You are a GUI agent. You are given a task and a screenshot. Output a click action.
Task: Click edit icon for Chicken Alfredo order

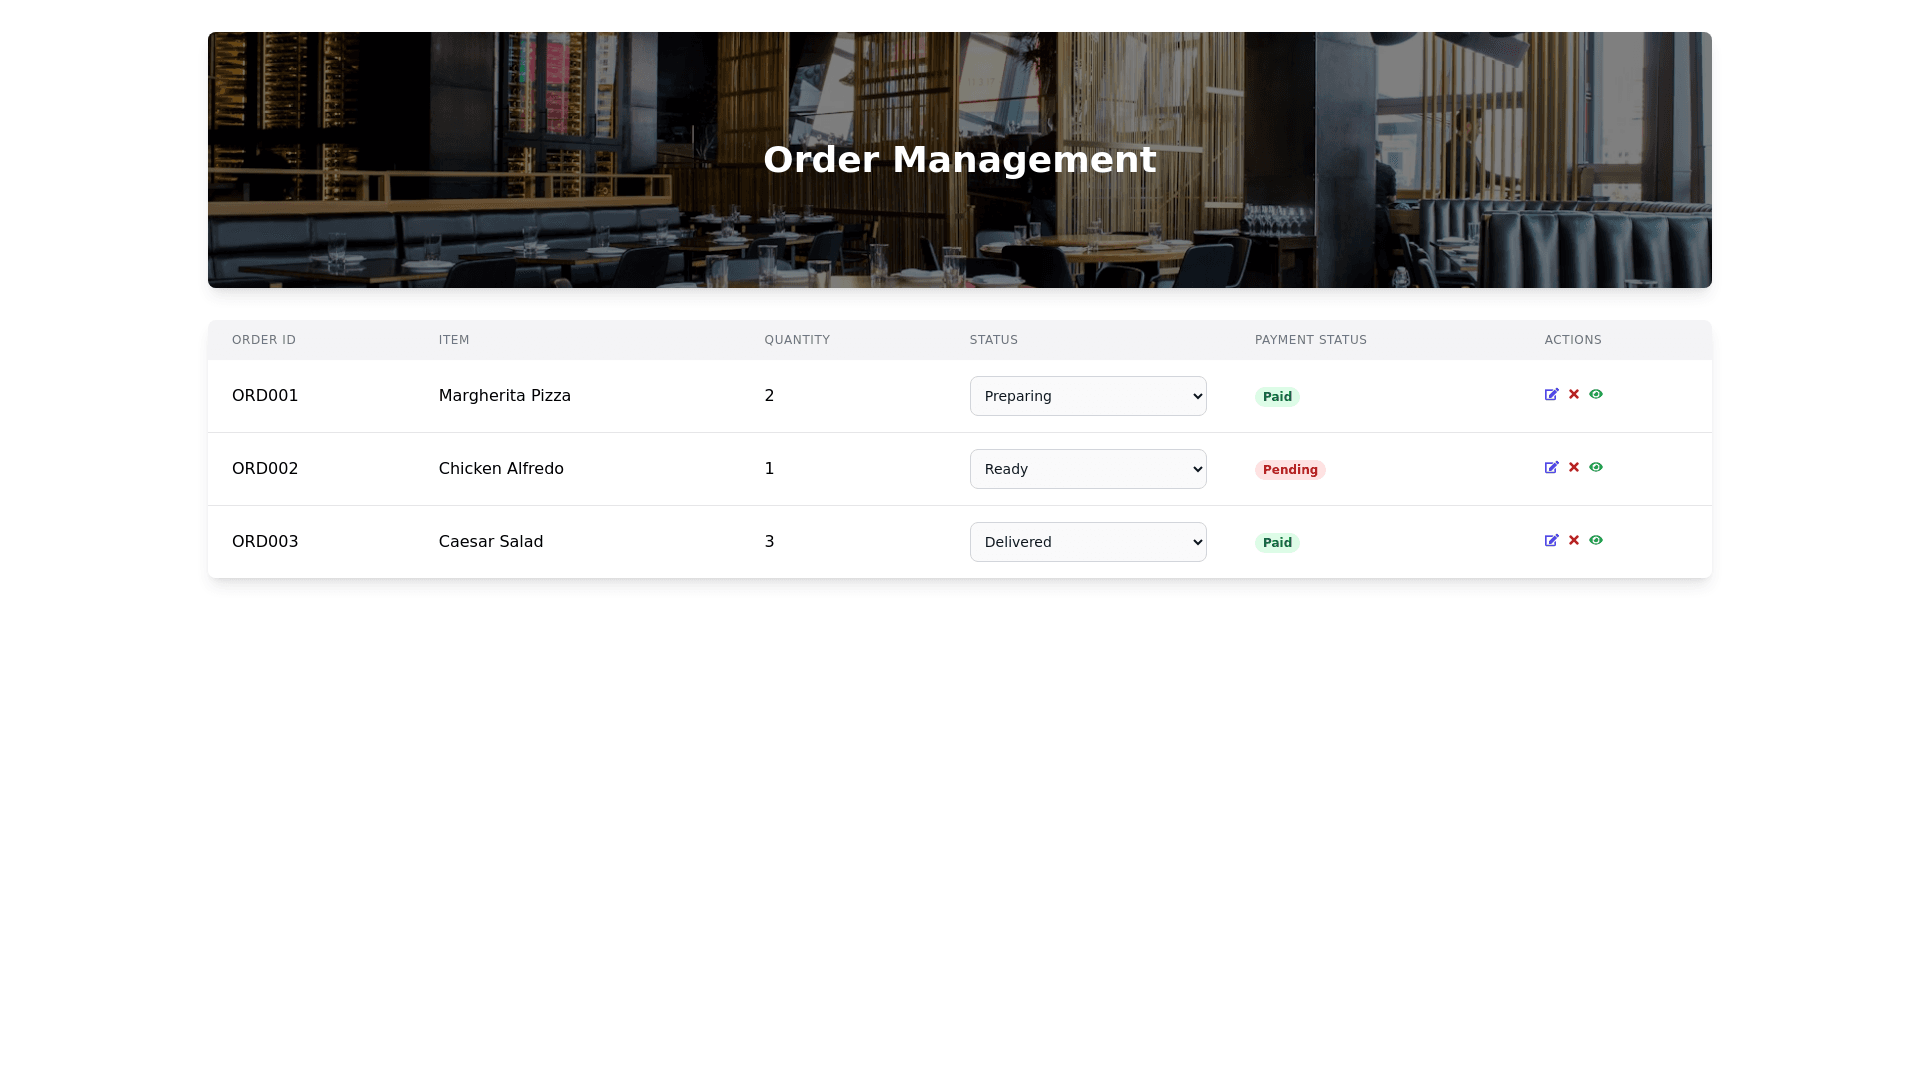(1551, 468)
